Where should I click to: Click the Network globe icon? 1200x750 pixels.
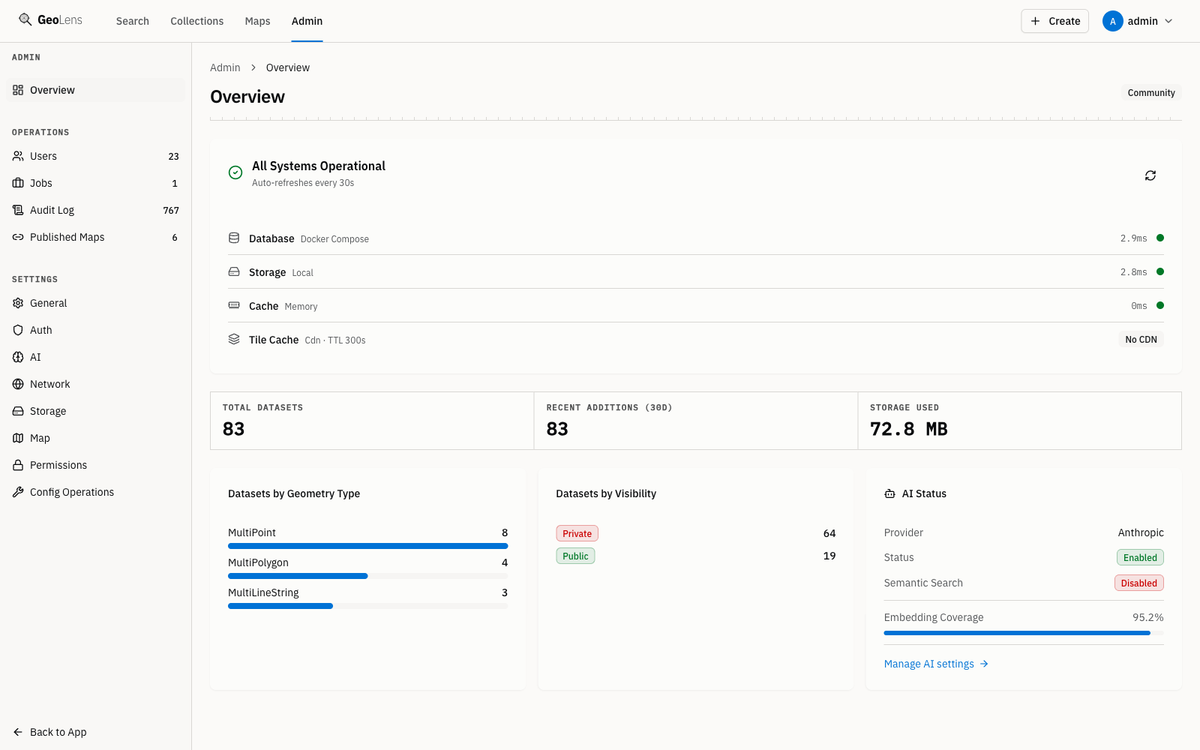pos(18,384)
